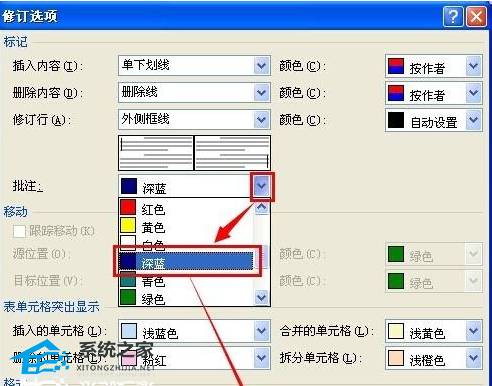Click the 合并的单元格(L) label
Image resolution: width=492 pixels, height=386 pixels.
327,331
